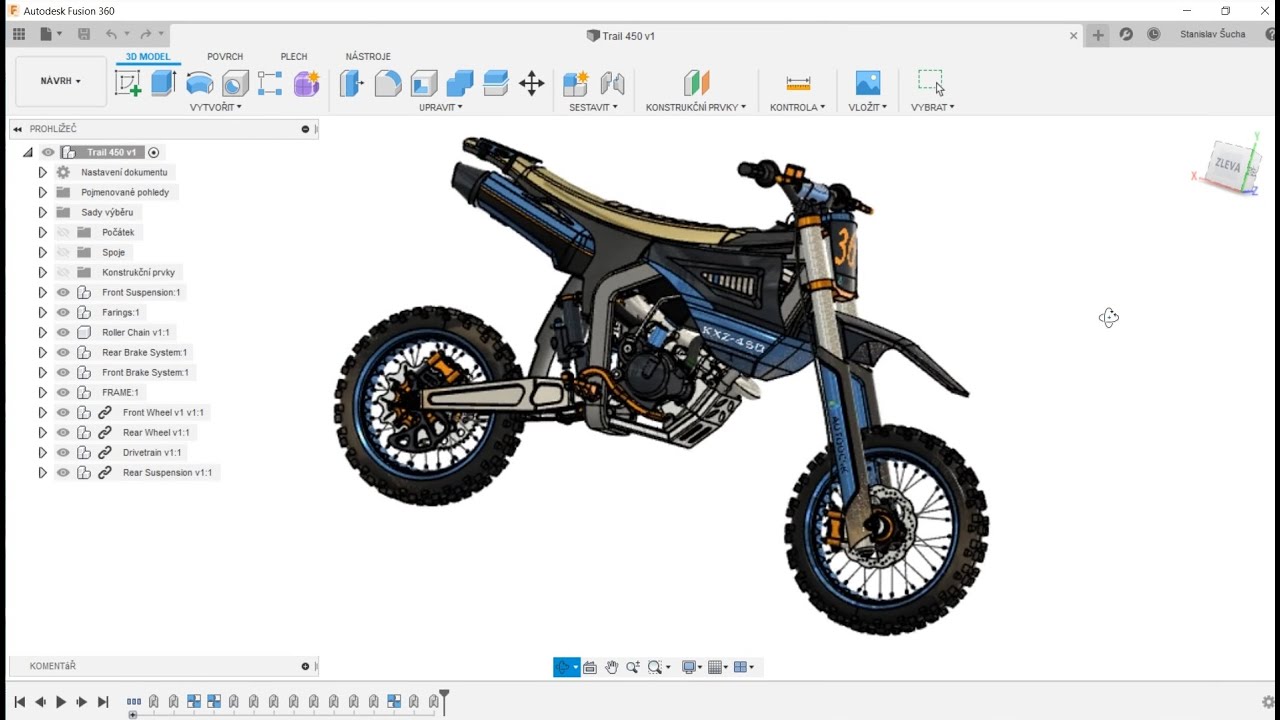The image size is (1280, 720).
Task: Toggle visibility of Farings:1
Action: pos(63,313)
